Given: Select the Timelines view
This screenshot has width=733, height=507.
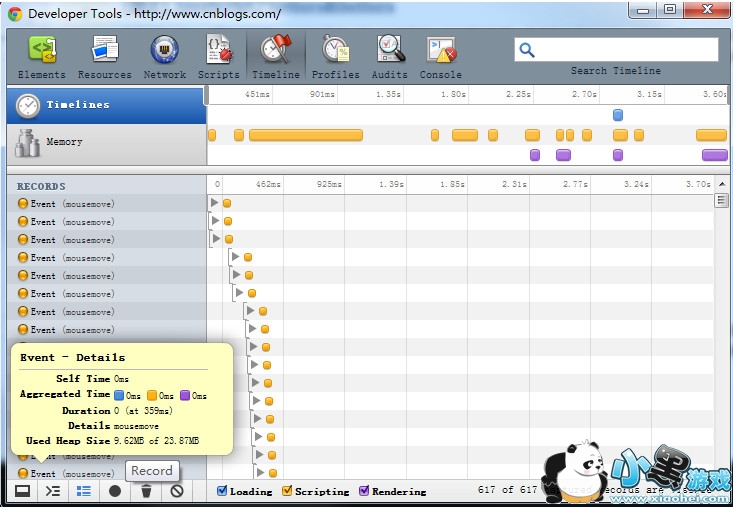Looking at the screenshot, I should pos(107,105).
